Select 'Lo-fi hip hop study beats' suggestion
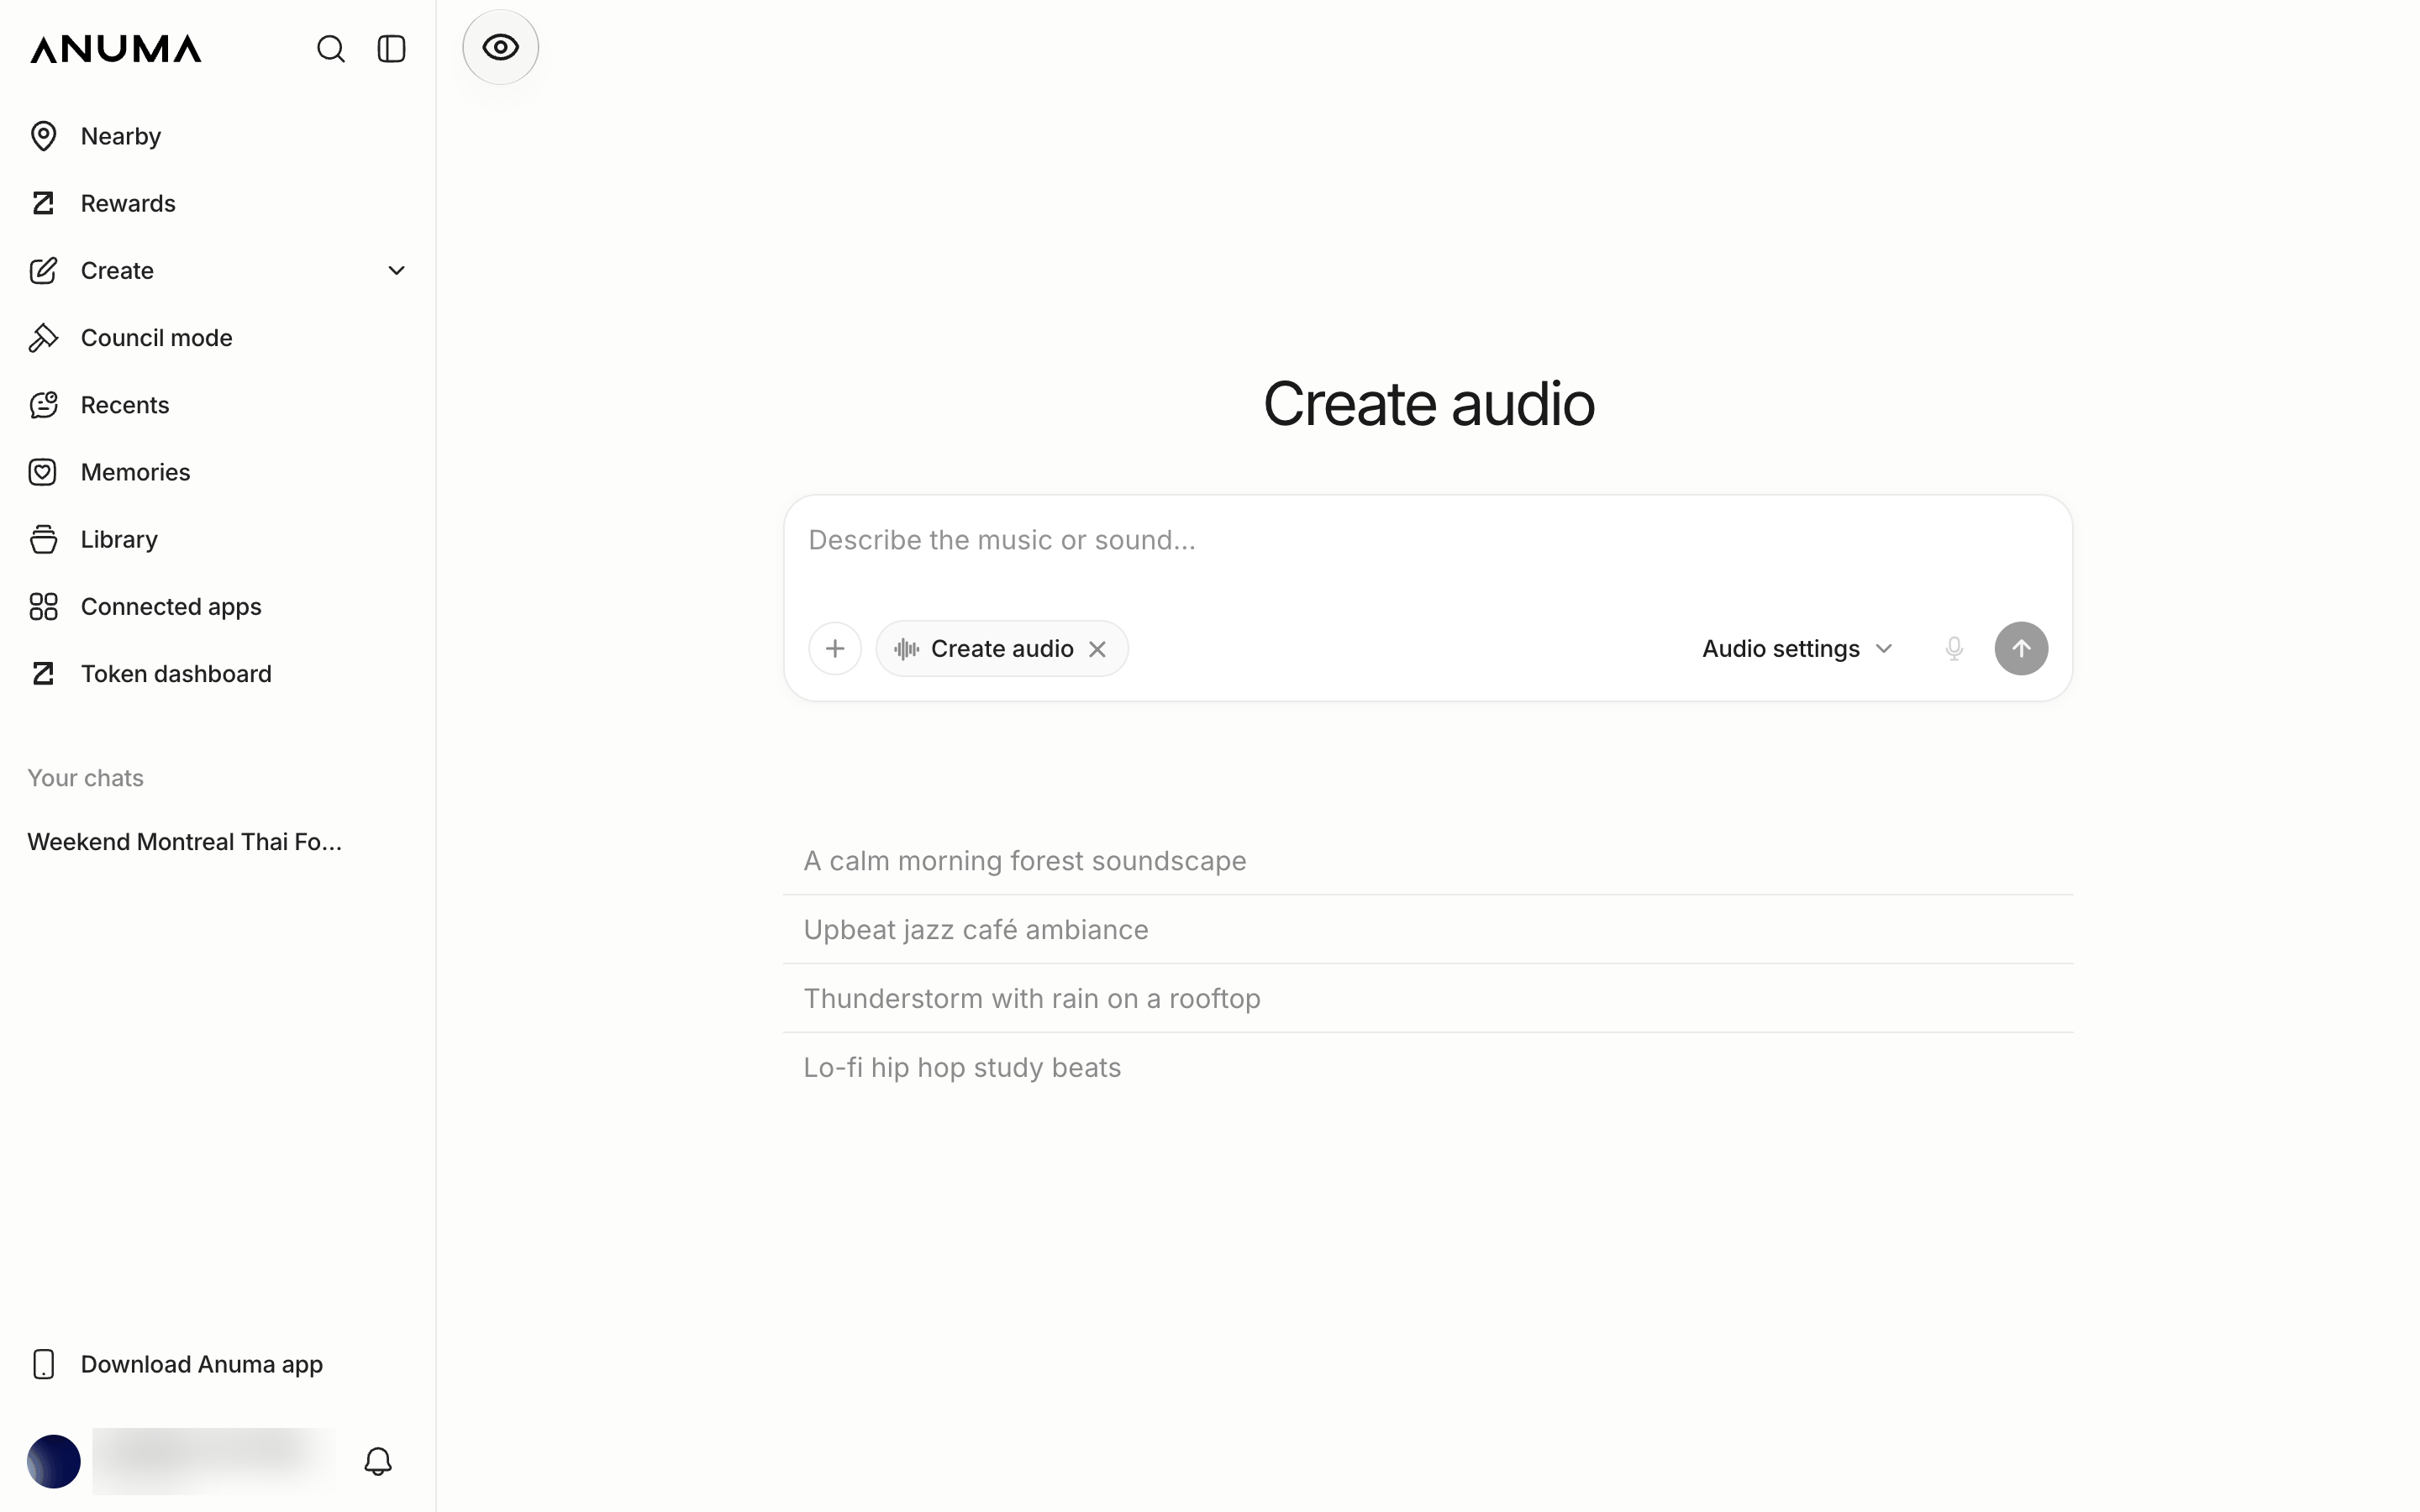This screenshot has height=1512, width=2420. [x=1427, y=1068]
